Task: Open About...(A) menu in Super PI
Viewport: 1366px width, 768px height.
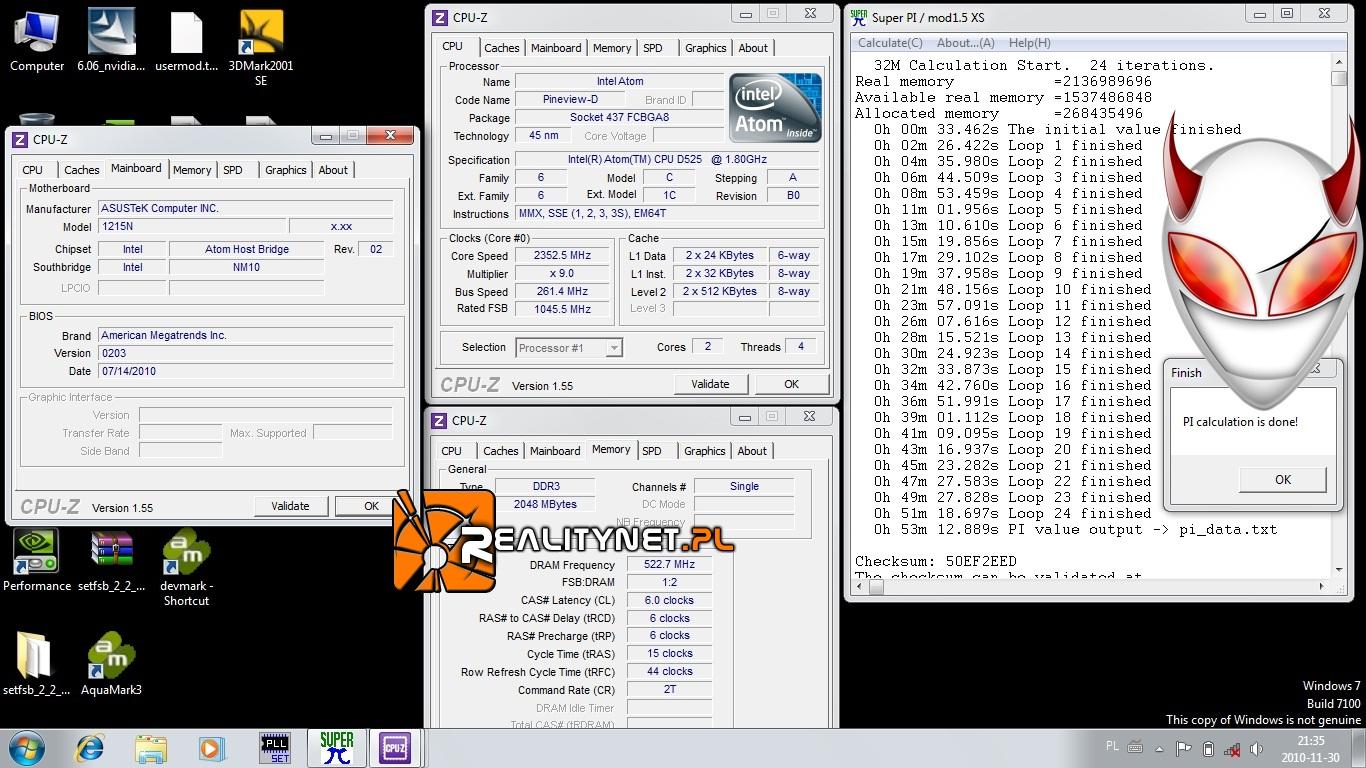Action: pyautogui.click(x=965, y=43)
